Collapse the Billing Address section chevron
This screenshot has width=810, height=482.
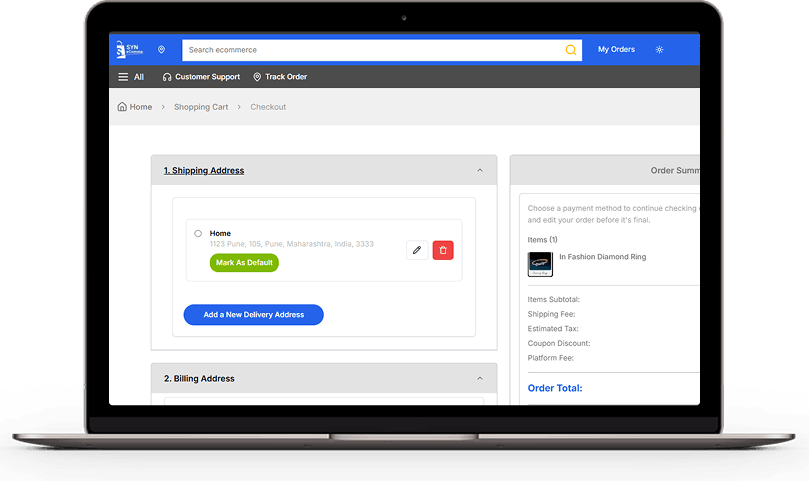click(480, 378)
